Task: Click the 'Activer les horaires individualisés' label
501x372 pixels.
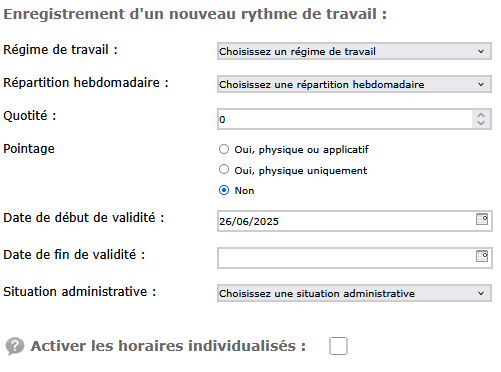Action: coord(168,346)
